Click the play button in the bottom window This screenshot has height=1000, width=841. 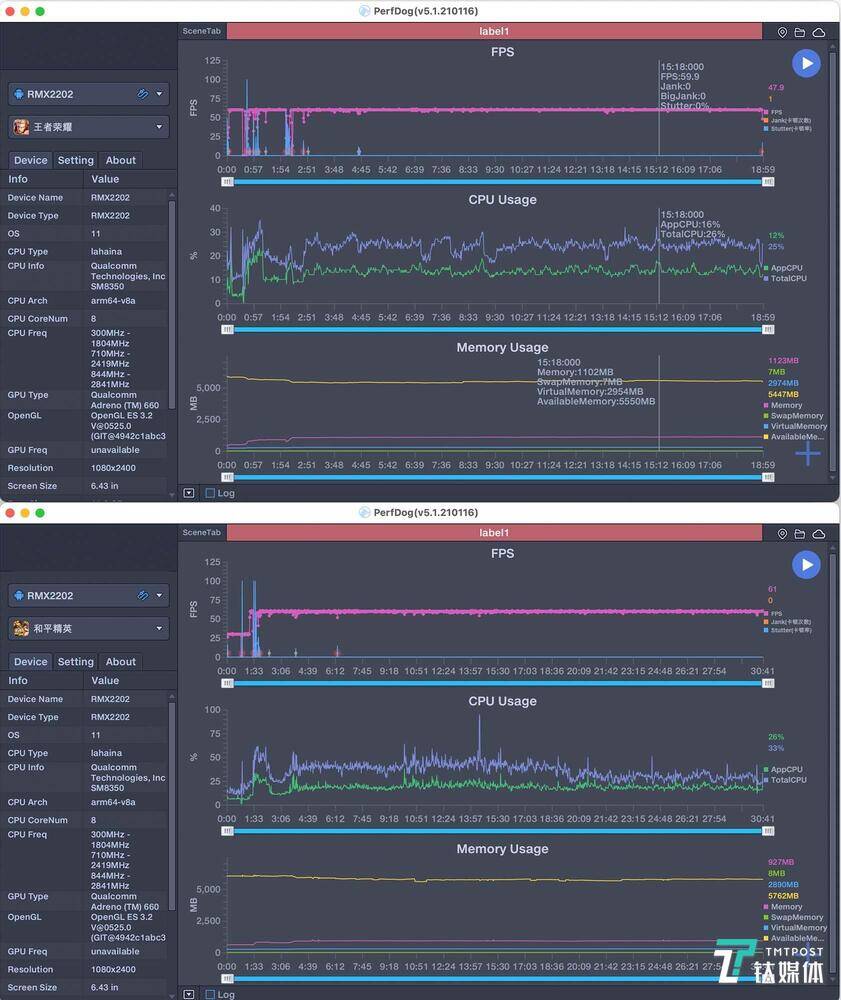pyautogui.click(x=806, y=565)
